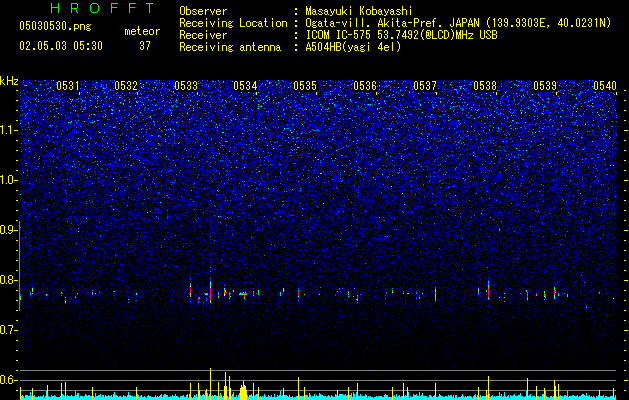This screenshot has width=629, height=400.
Task: Click the 0540 time marker
Action: point(605,86)
